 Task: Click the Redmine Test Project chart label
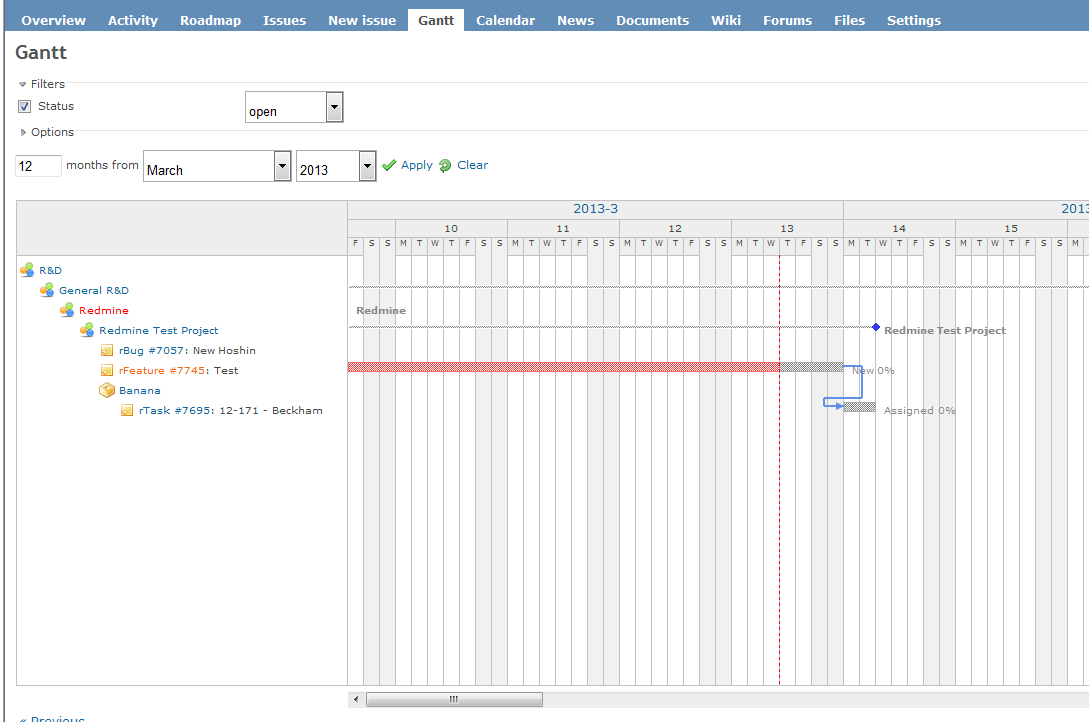point(945,330)
